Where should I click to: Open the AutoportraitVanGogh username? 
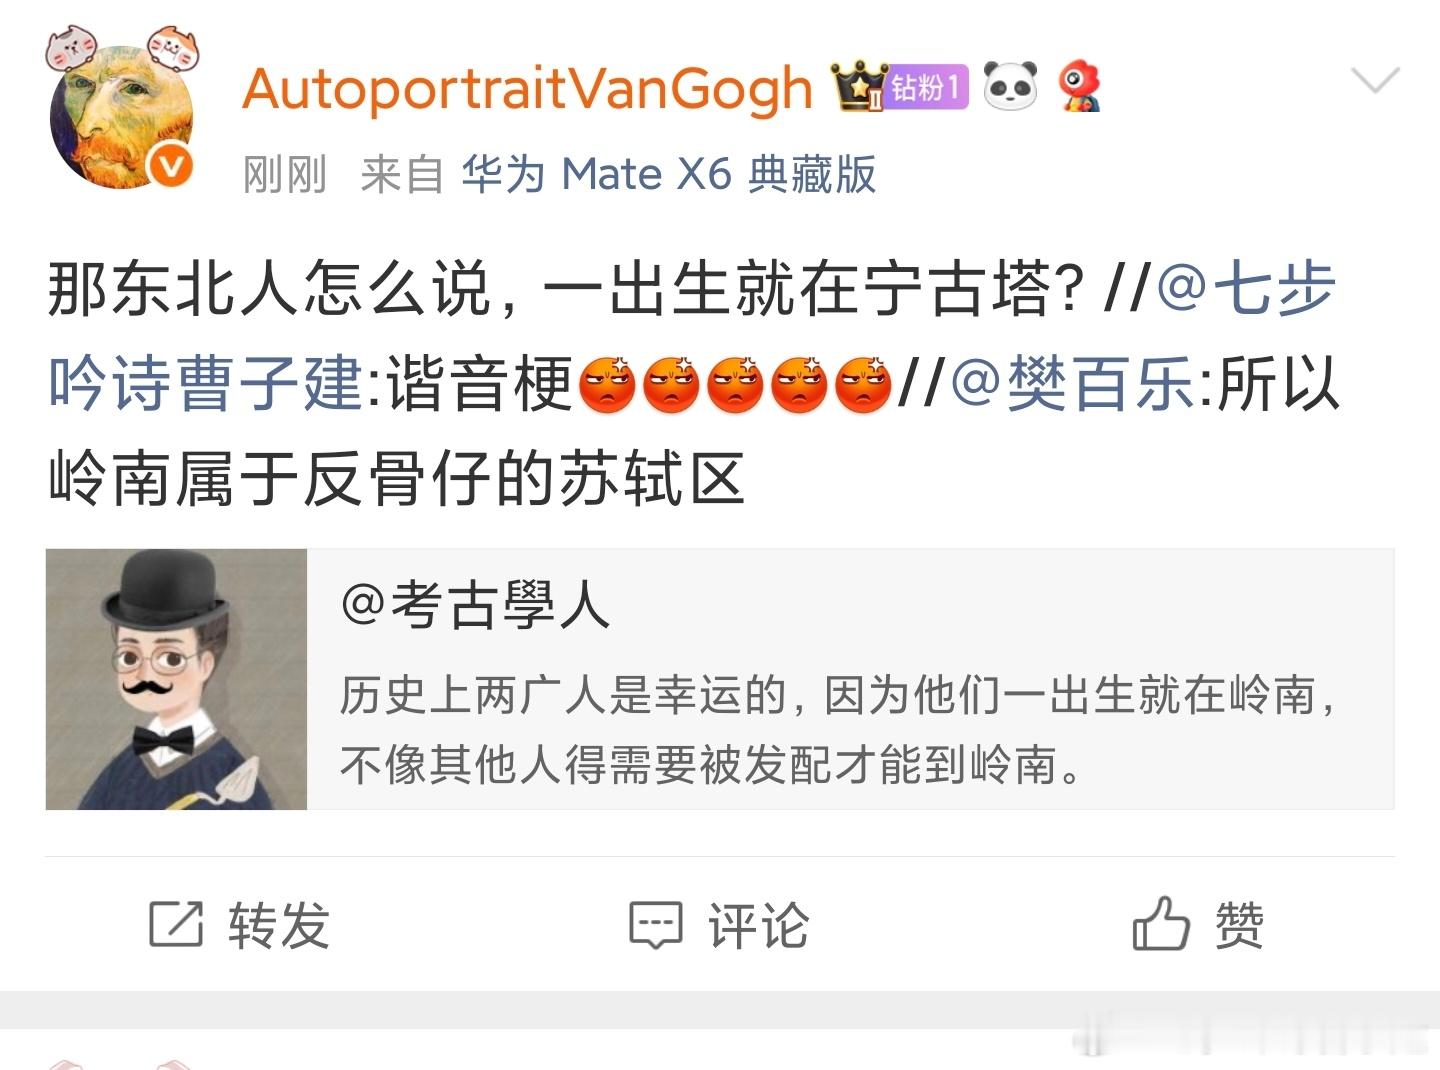point(527,89)
